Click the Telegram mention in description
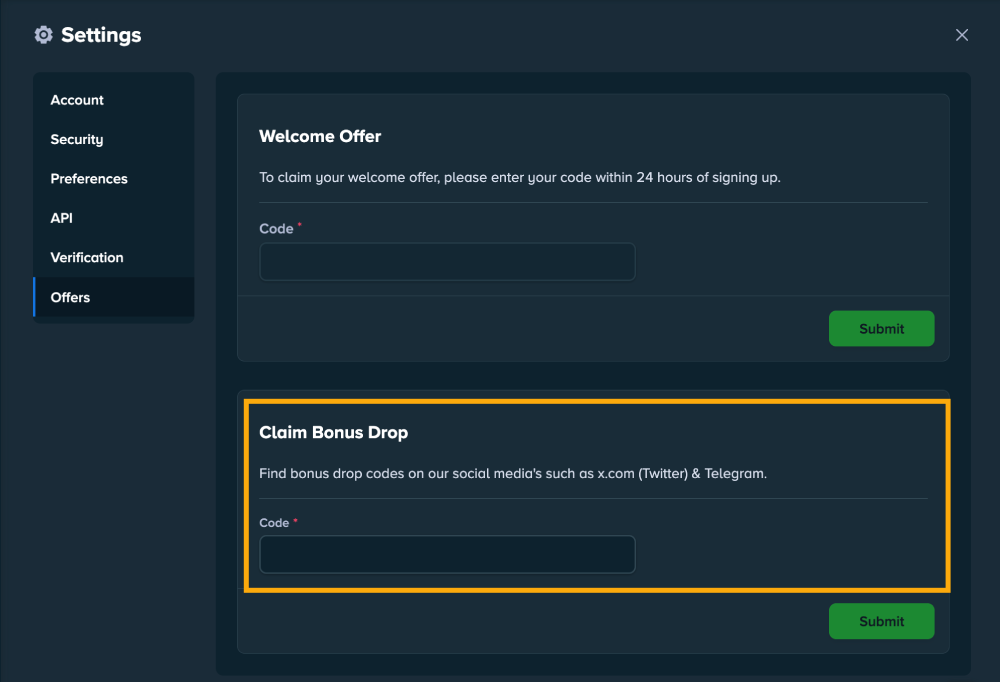 [x=735, y=474]
